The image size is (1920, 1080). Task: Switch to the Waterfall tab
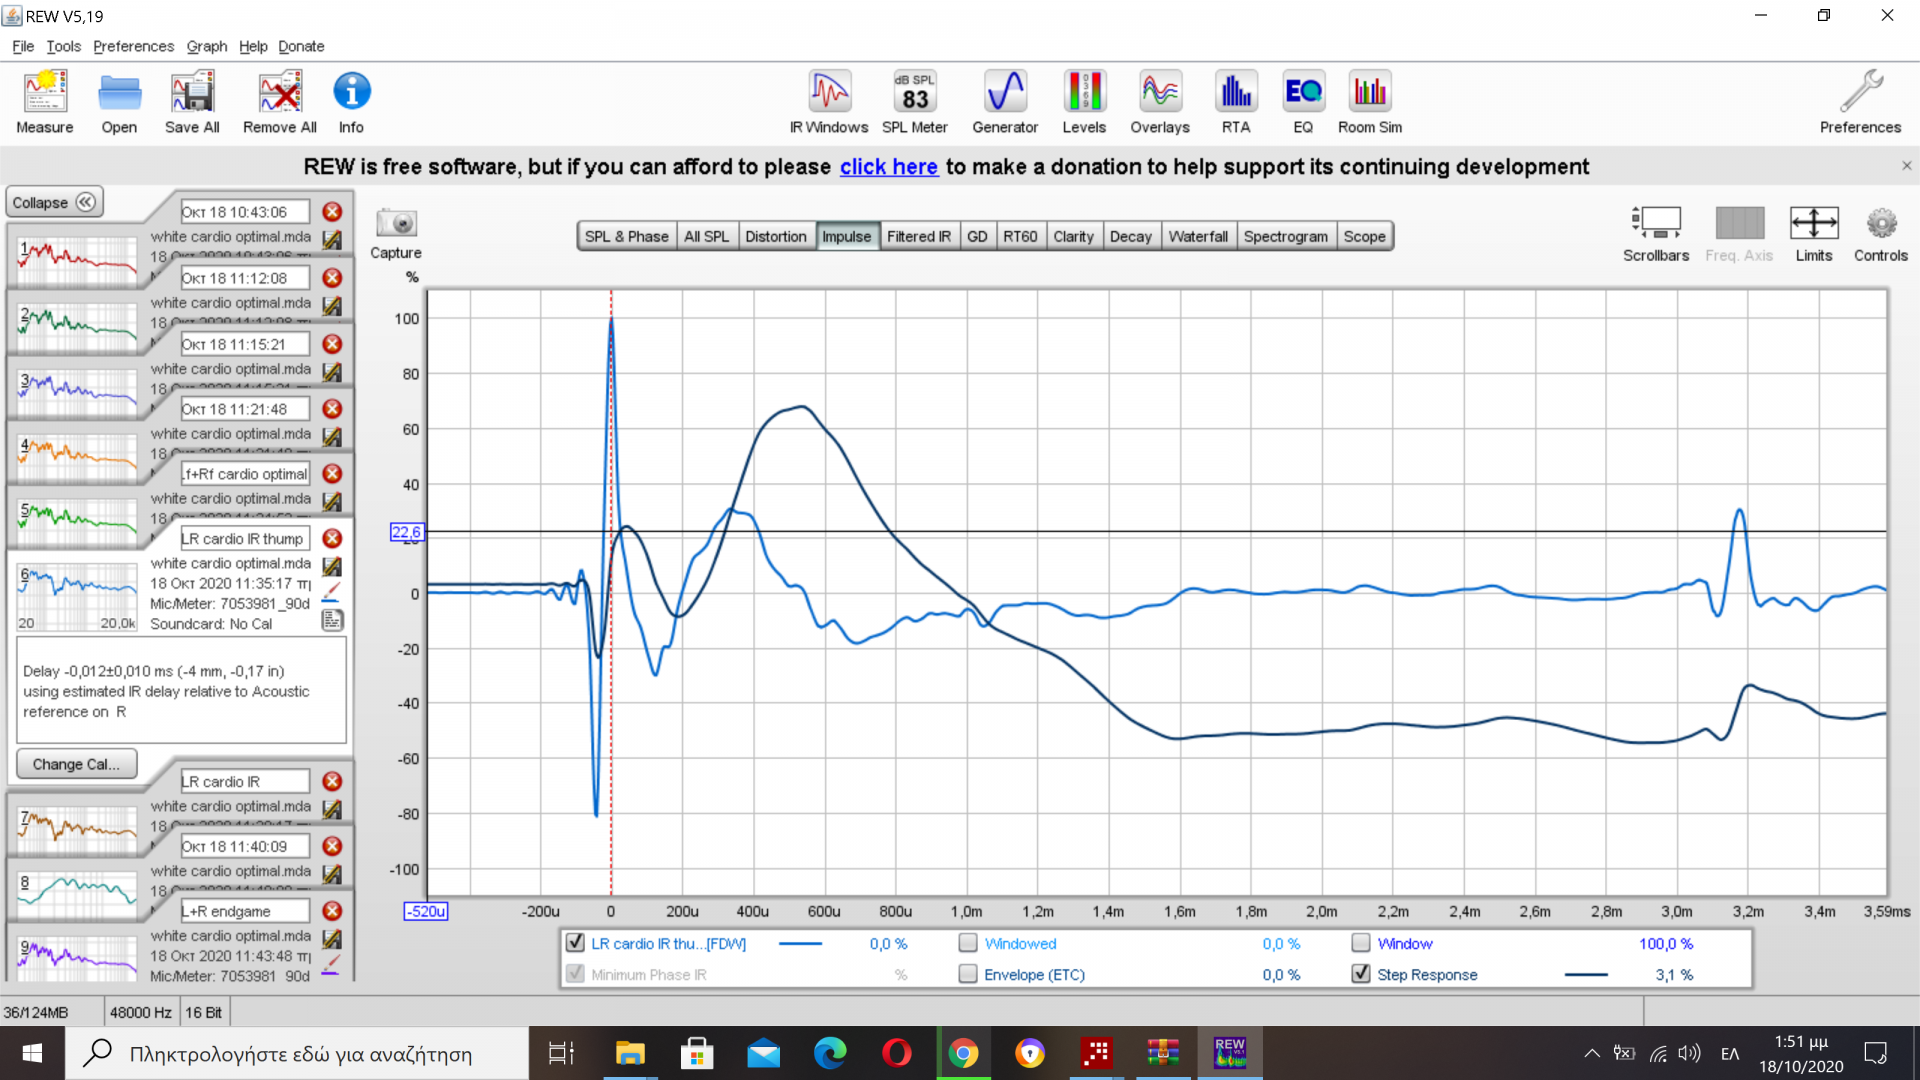point(1197,237)
